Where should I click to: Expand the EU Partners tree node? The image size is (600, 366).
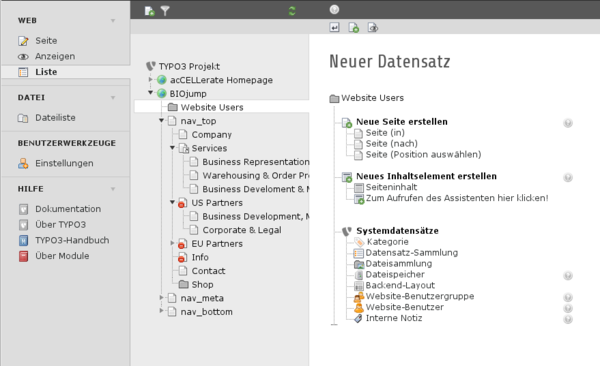point(172,243)
